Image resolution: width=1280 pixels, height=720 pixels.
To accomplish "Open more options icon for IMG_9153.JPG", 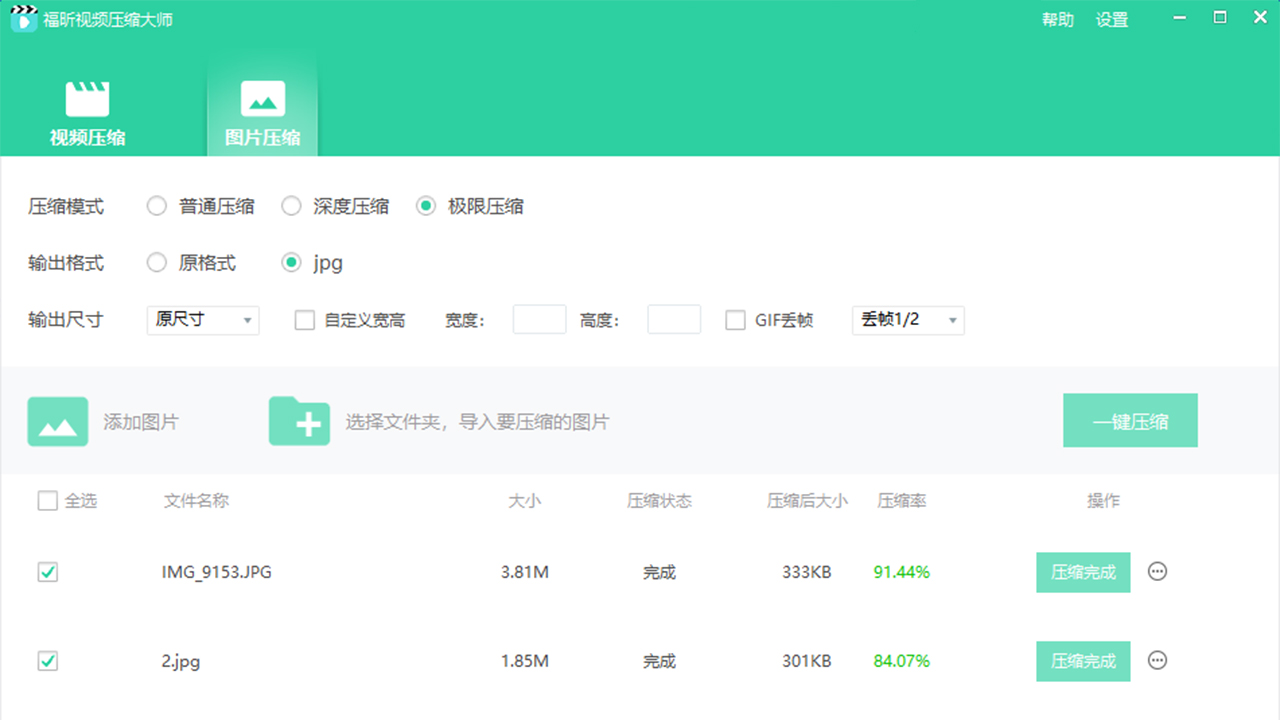I will (x=1157, y=571).
